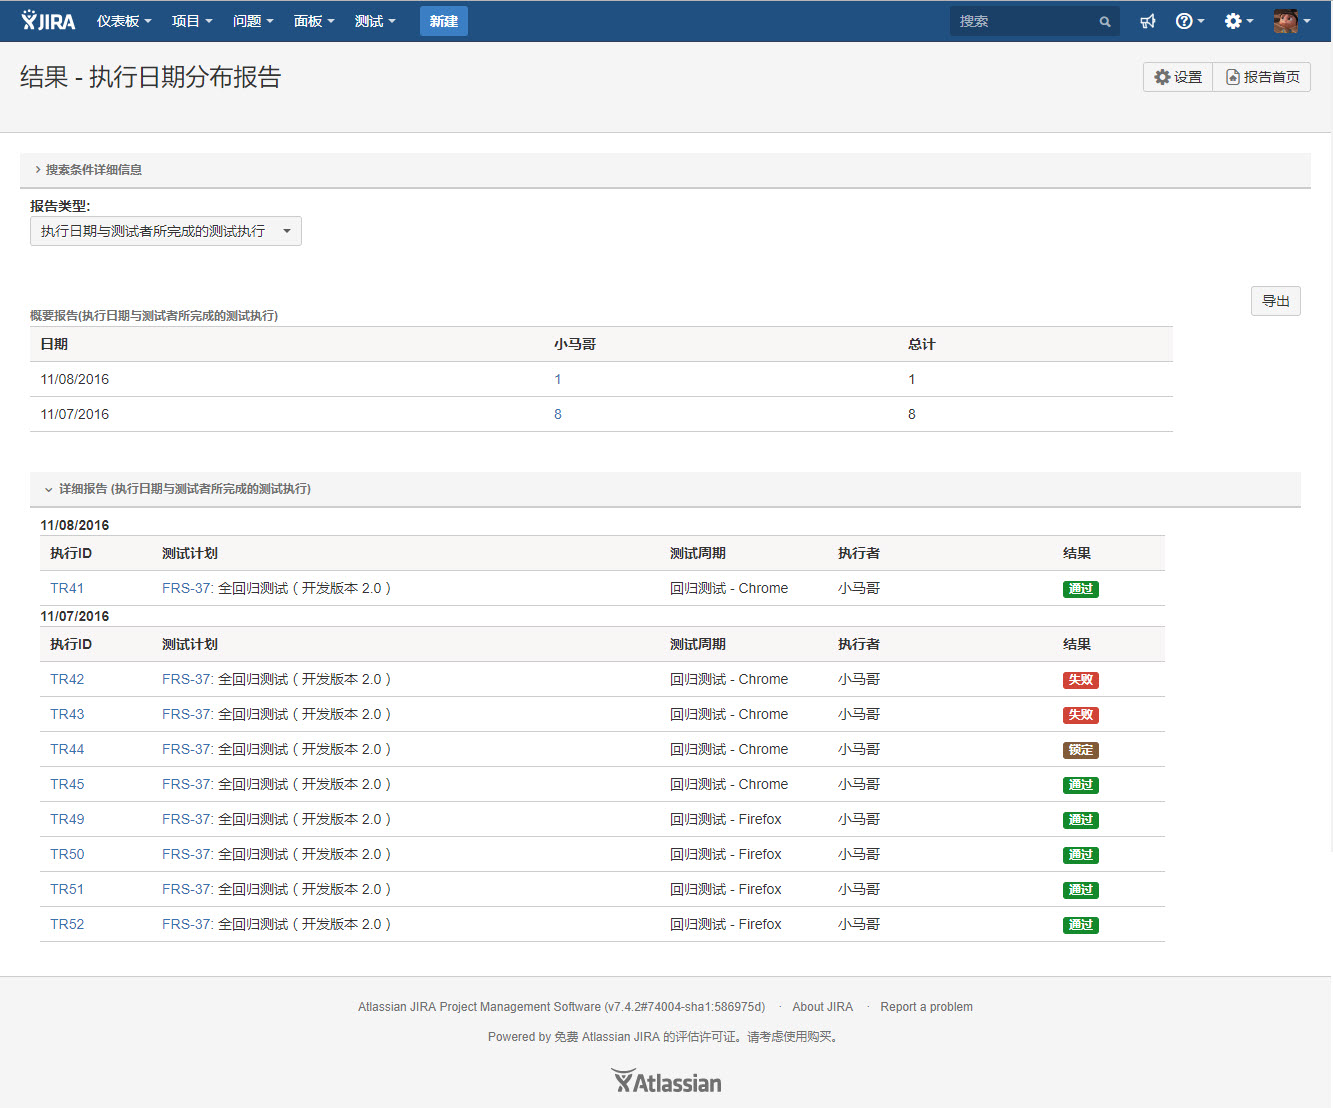Click count 8 for 11/07/2016 under 小马哥
Screen dimensions: 1333x1108
coord(558,414)
